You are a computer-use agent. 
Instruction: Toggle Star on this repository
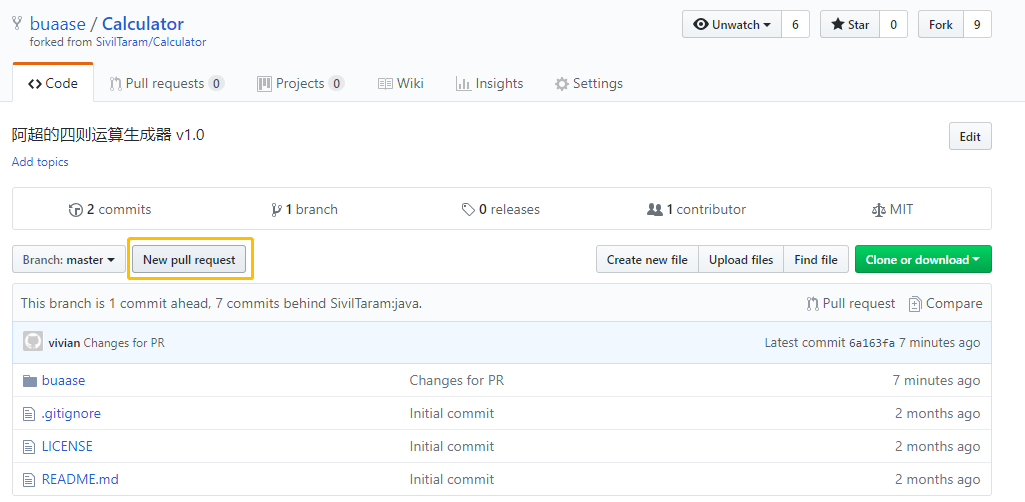pyautogui.click(x=850, y=25)
